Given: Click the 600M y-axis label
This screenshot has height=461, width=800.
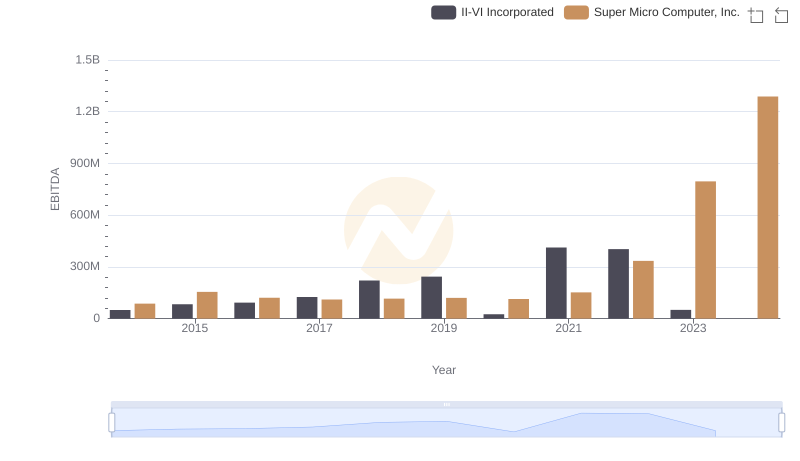Looking at the screenshot, I should pyautogui.click(x=85, y=215).
